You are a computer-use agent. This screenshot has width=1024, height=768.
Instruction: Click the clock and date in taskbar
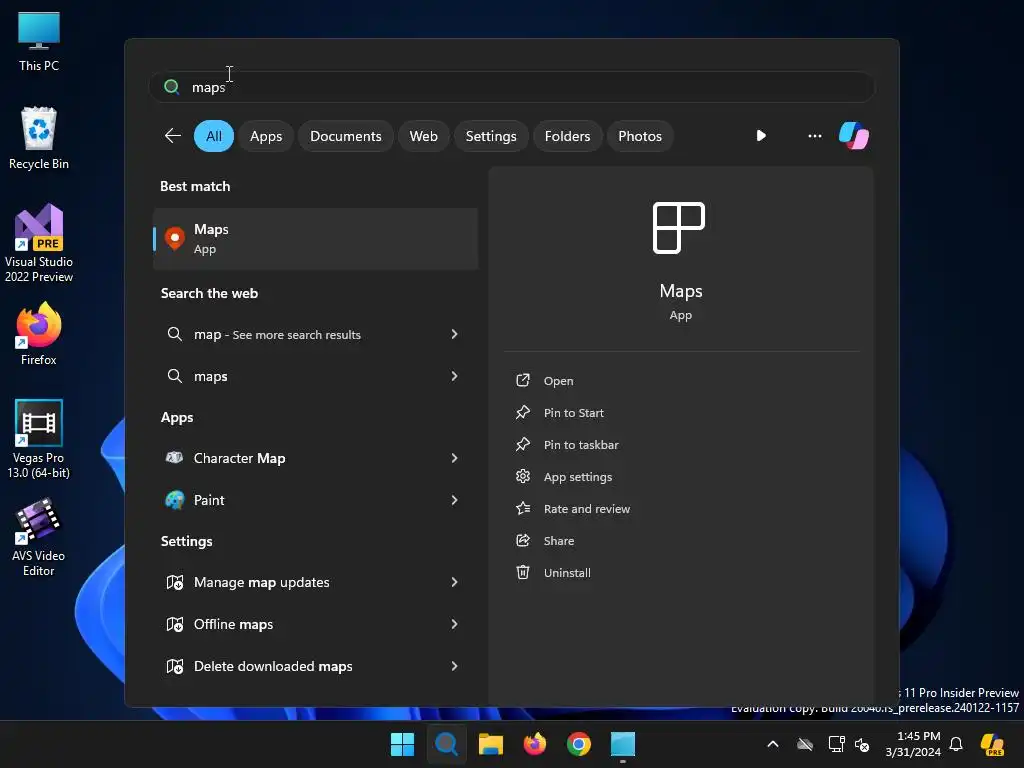[x=913, y=744]
